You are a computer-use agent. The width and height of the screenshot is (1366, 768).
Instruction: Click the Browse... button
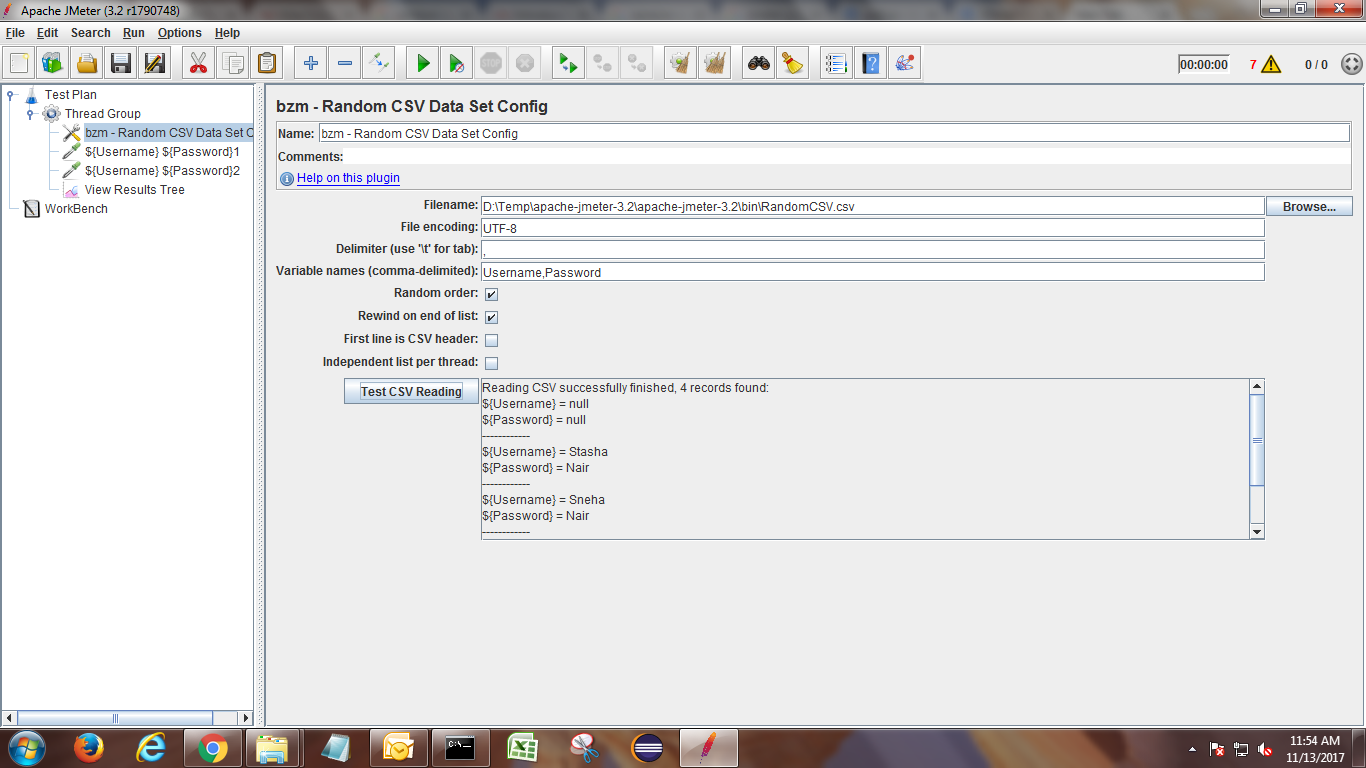(x=1309, y=206)
